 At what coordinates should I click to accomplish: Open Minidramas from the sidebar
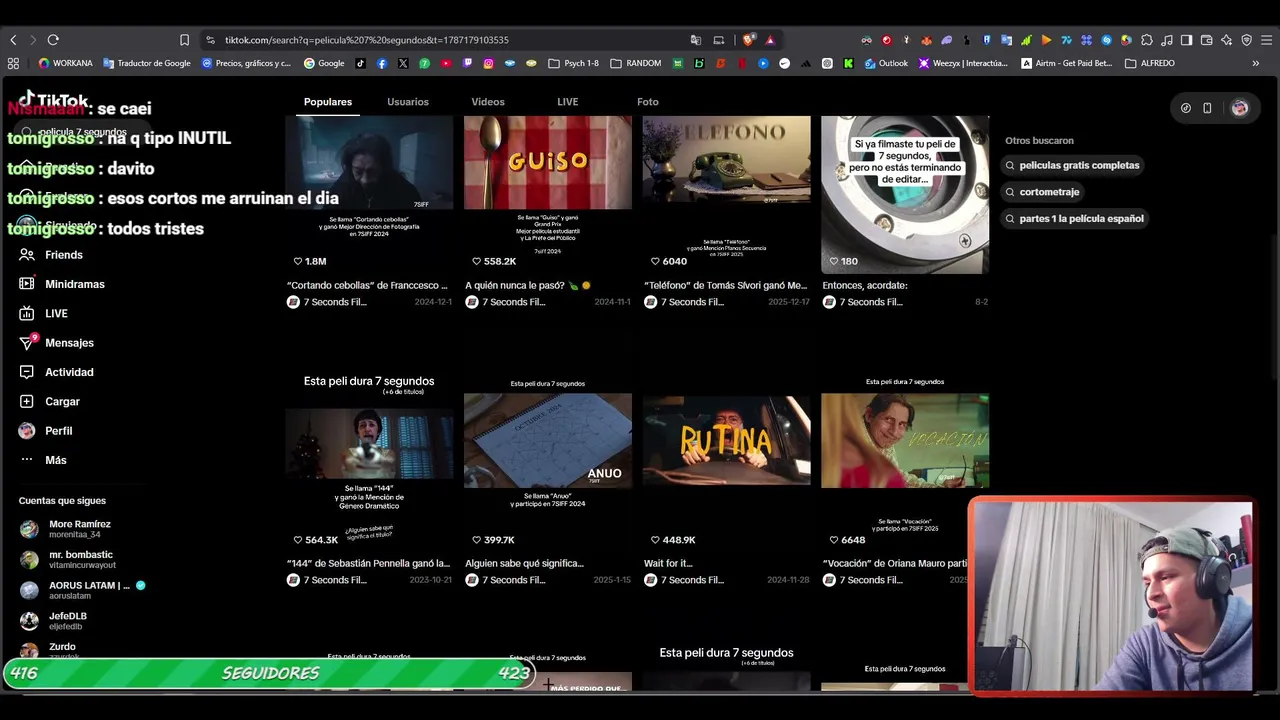pos(62,284)
